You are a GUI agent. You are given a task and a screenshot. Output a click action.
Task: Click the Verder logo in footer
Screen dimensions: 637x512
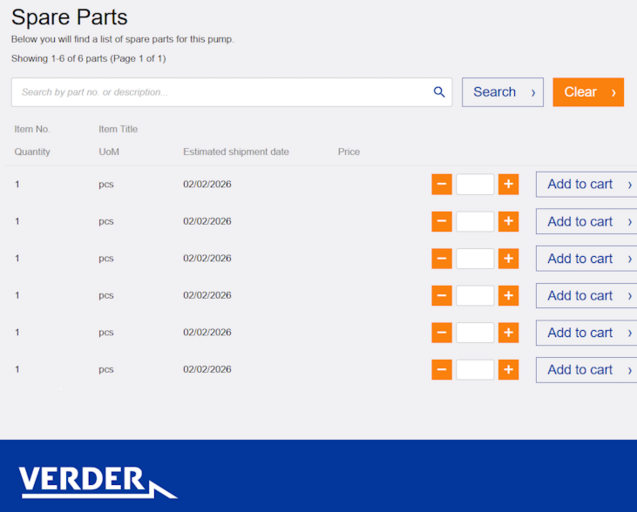tap(97, 481)
